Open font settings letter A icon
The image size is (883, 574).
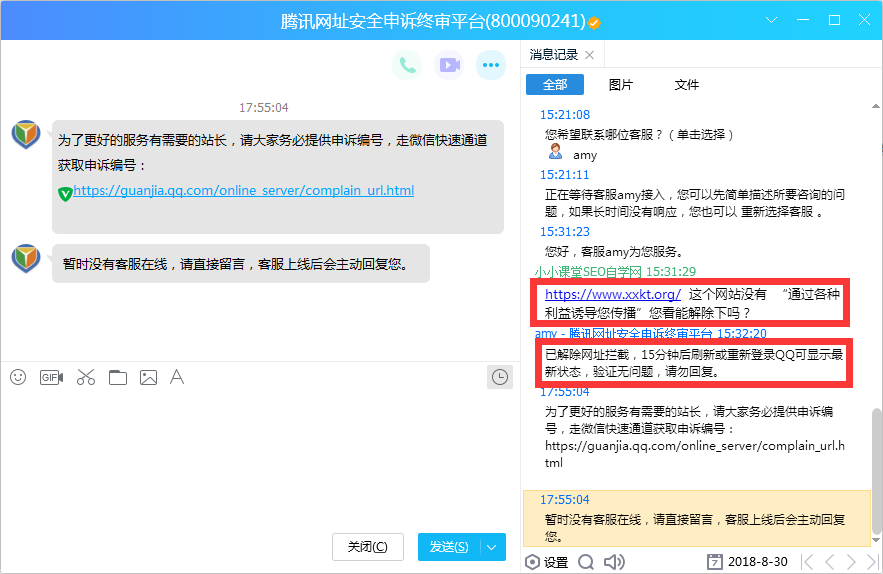tap(177, 377)
